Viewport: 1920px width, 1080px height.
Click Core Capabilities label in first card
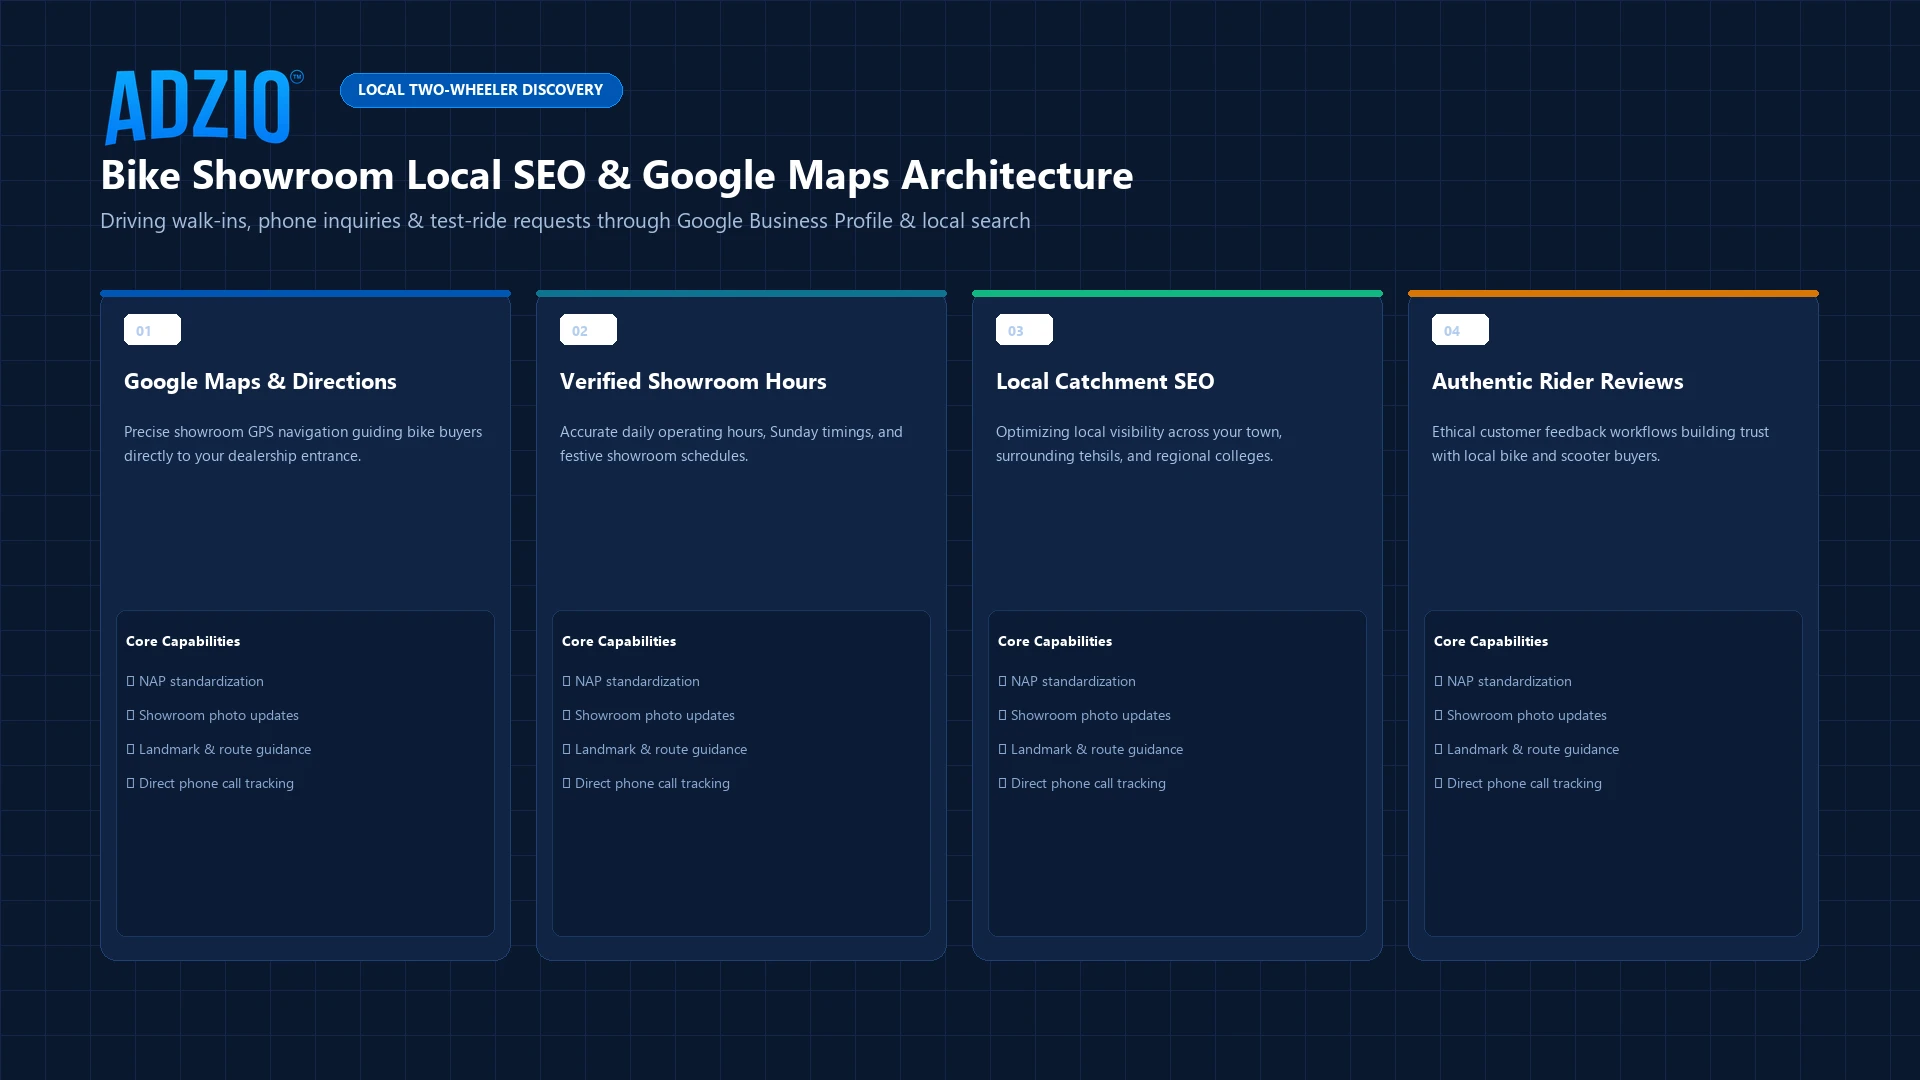pos(183,641)
